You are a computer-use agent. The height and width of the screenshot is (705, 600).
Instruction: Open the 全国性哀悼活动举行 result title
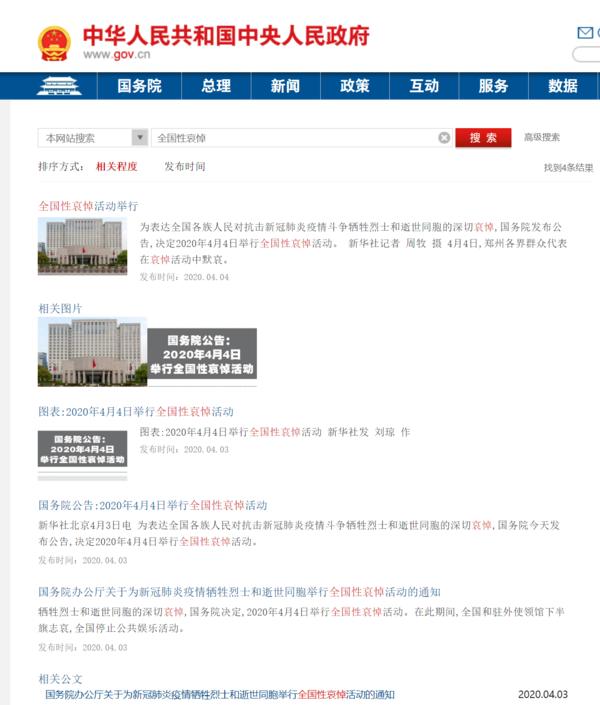click(88, 205)
